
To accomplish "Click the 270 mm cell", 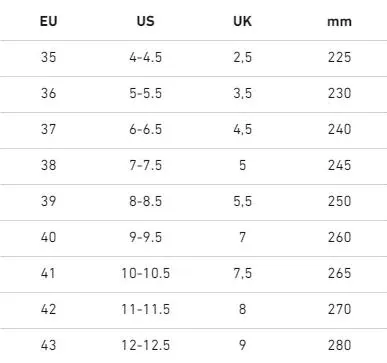I will coord(339,309).
